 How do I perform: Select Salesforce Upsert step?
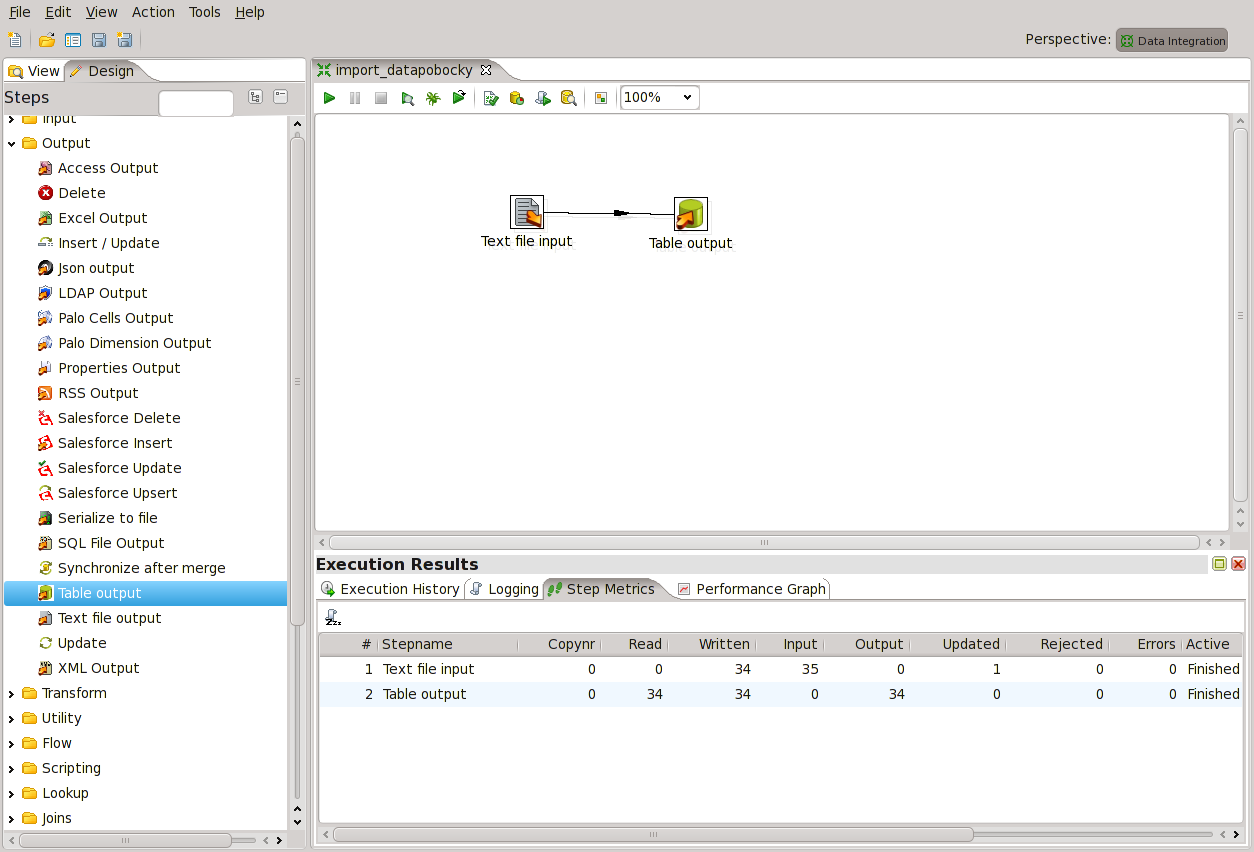[107, 493]
